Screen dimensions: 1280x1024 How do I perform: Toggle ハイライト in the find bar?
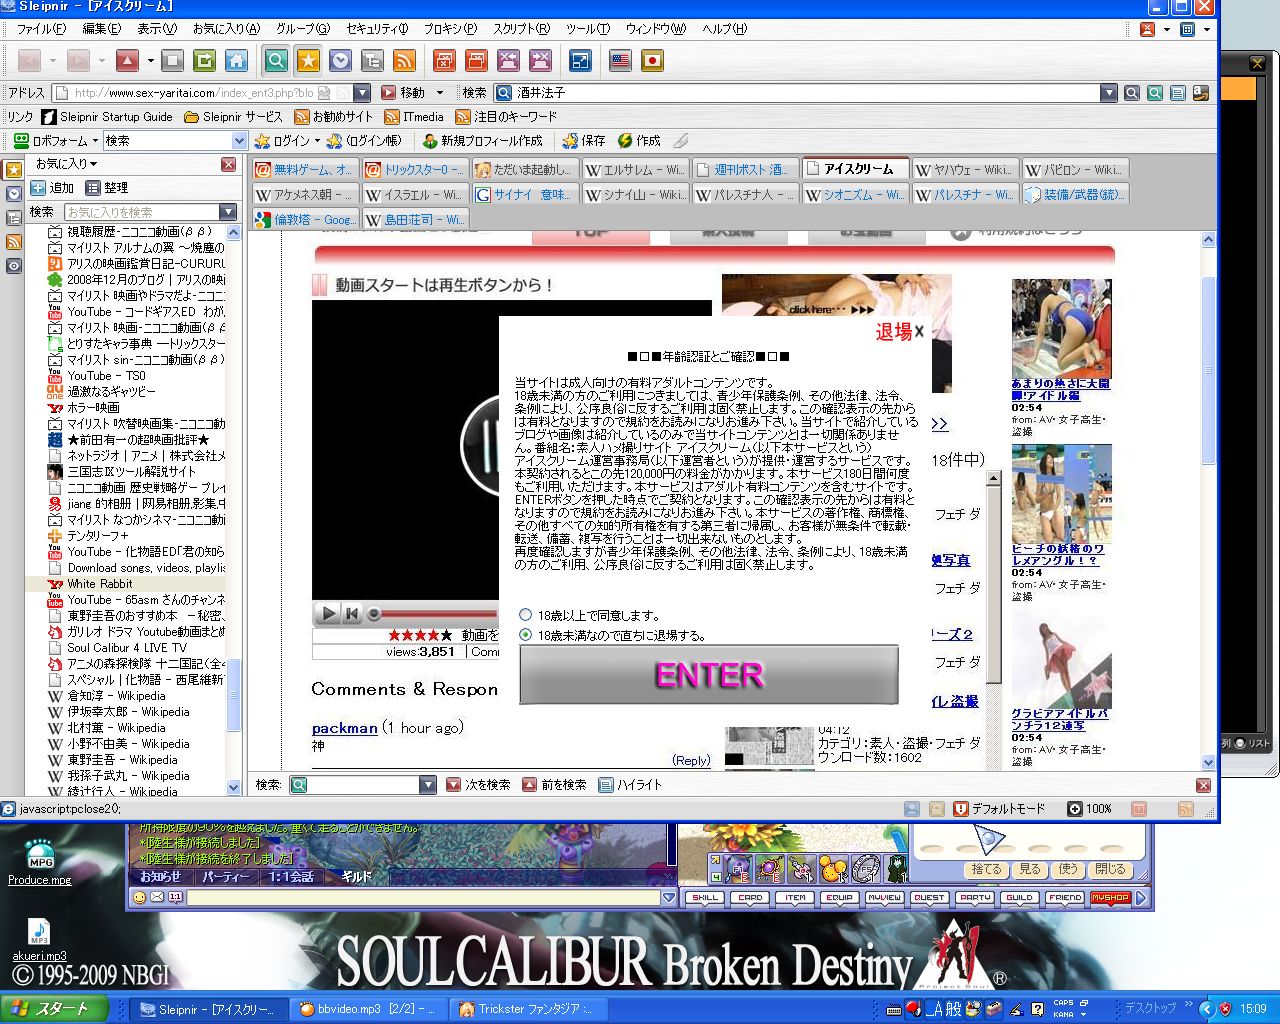click(630, 785)
